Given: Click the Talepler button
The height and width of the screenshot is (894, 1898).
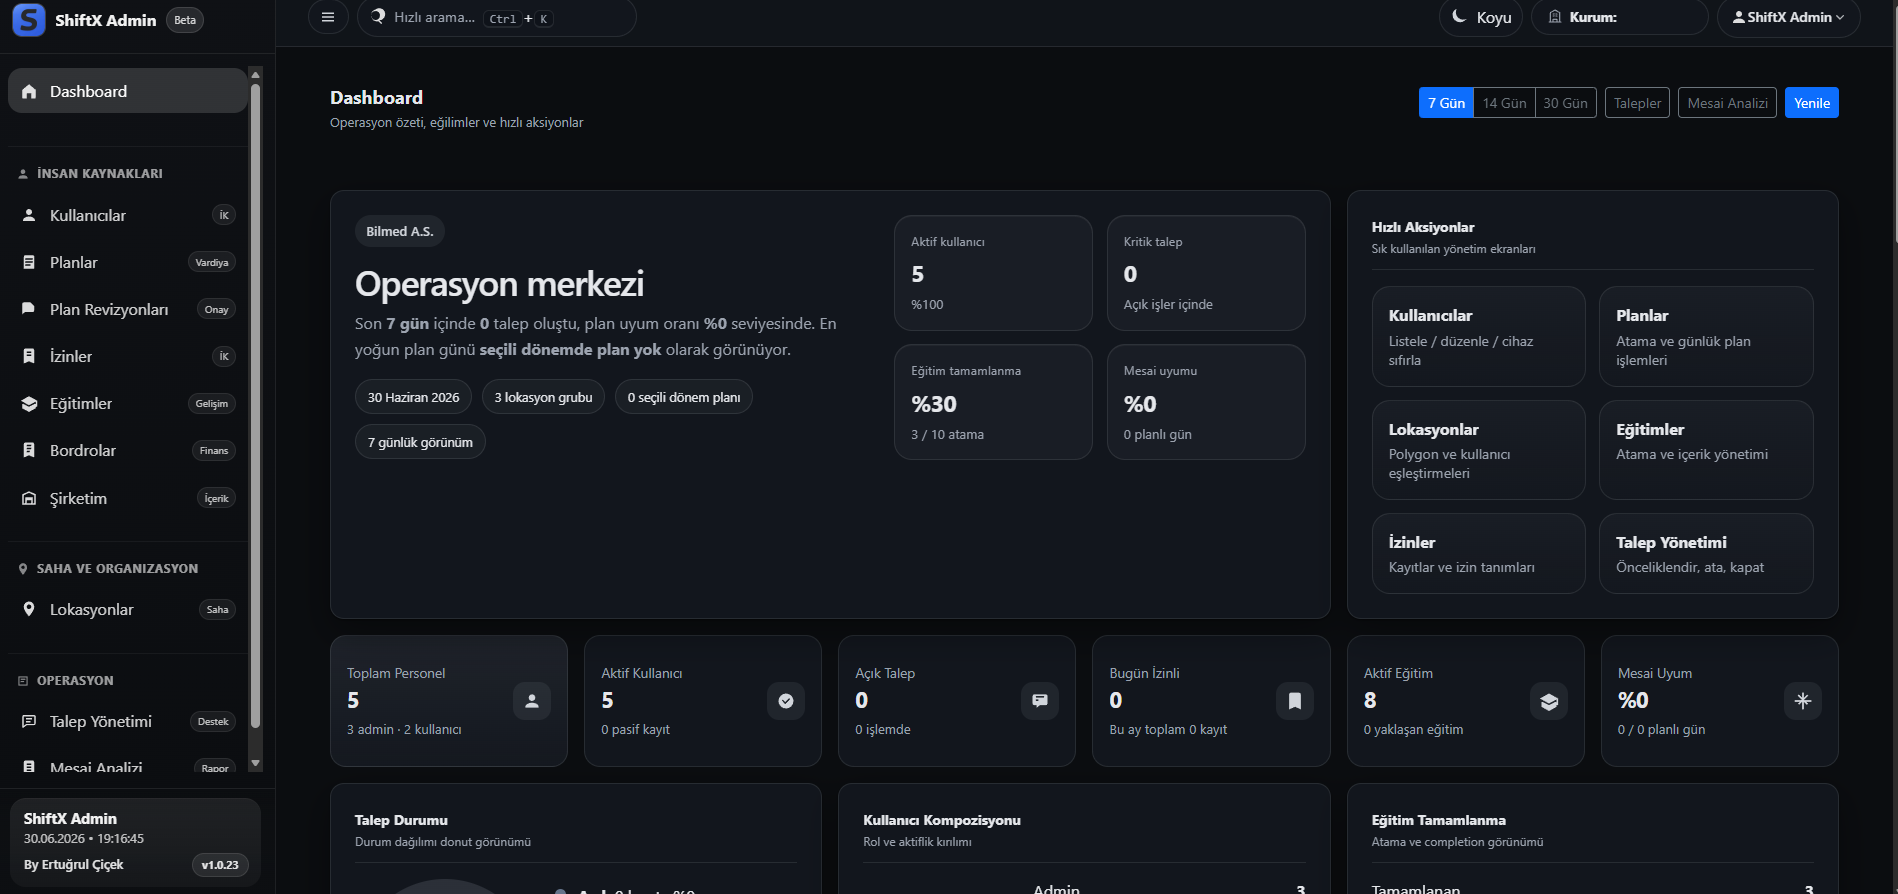Looking at the screenshot, I should click(x=1637, y=103).
